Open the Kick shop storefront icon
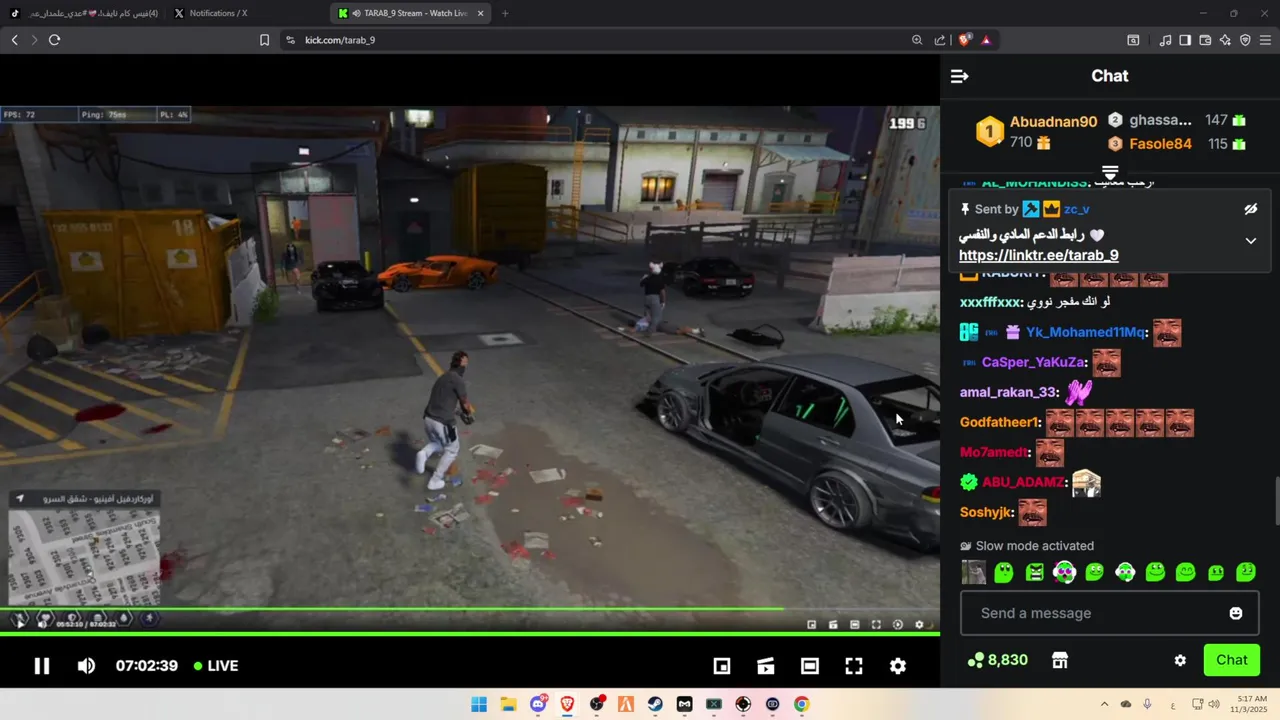The image size is (1280, 720). coord(1059,660)
